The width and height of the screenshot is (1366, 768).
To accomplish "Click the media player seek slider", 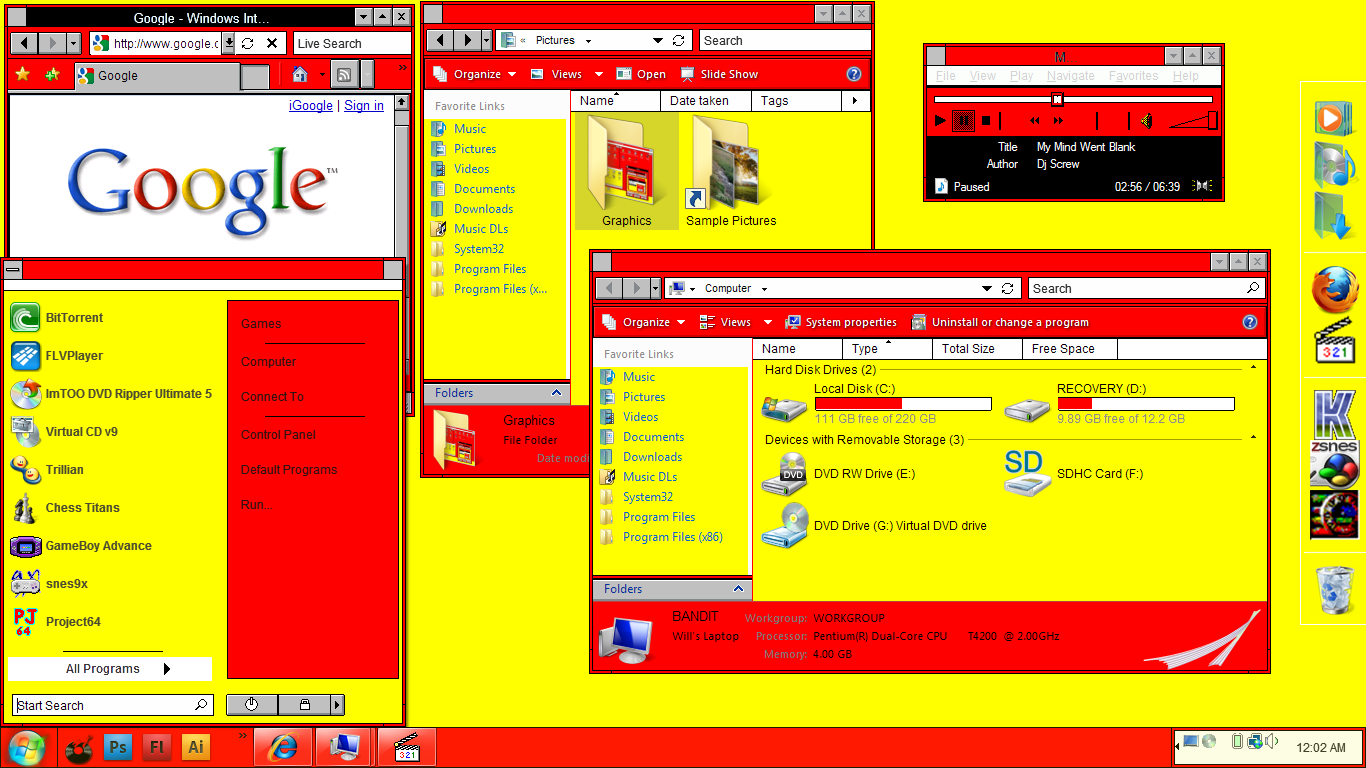I will coord(1056,98).
